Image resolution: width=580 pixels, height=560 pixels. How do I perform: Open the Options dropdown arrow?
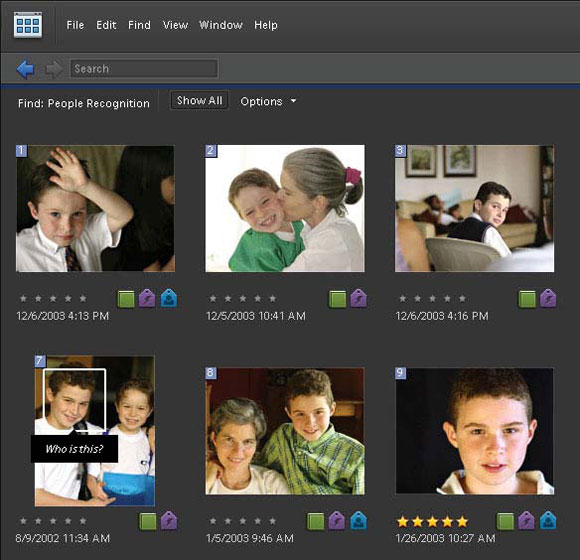(x=293, y=101)
